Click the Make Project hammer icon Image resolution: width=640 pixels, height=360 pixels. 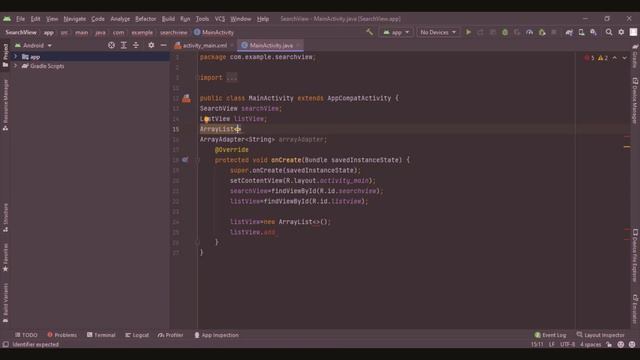pyautogui.click(x=369, y=32)
